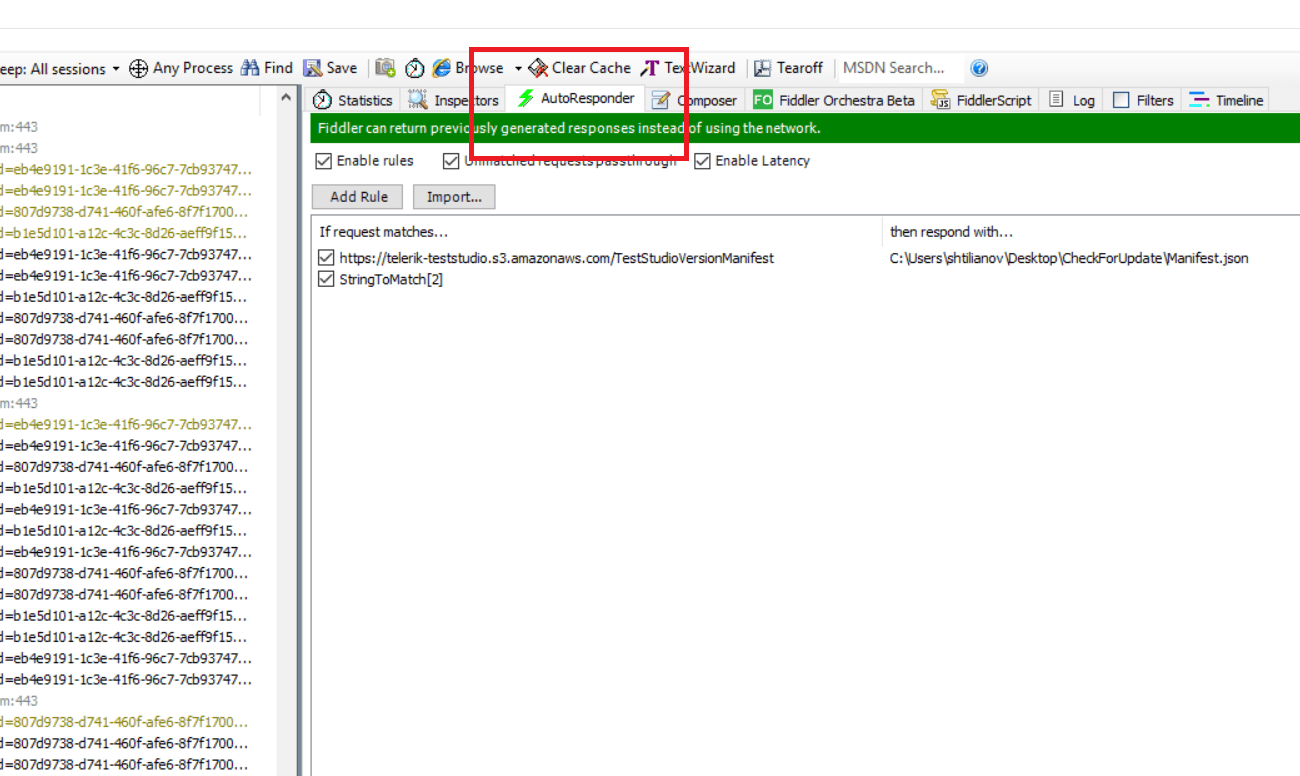This screenshot has width=1300, height=776.
Task: Toggle the Enable rules checkbox
Action: [x=324, y=161]
